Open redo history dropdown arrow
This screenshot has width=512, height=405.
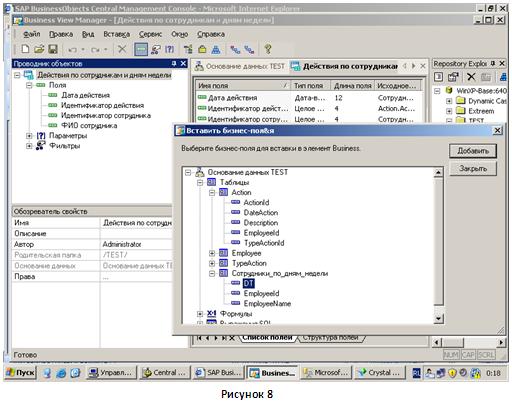106,50
